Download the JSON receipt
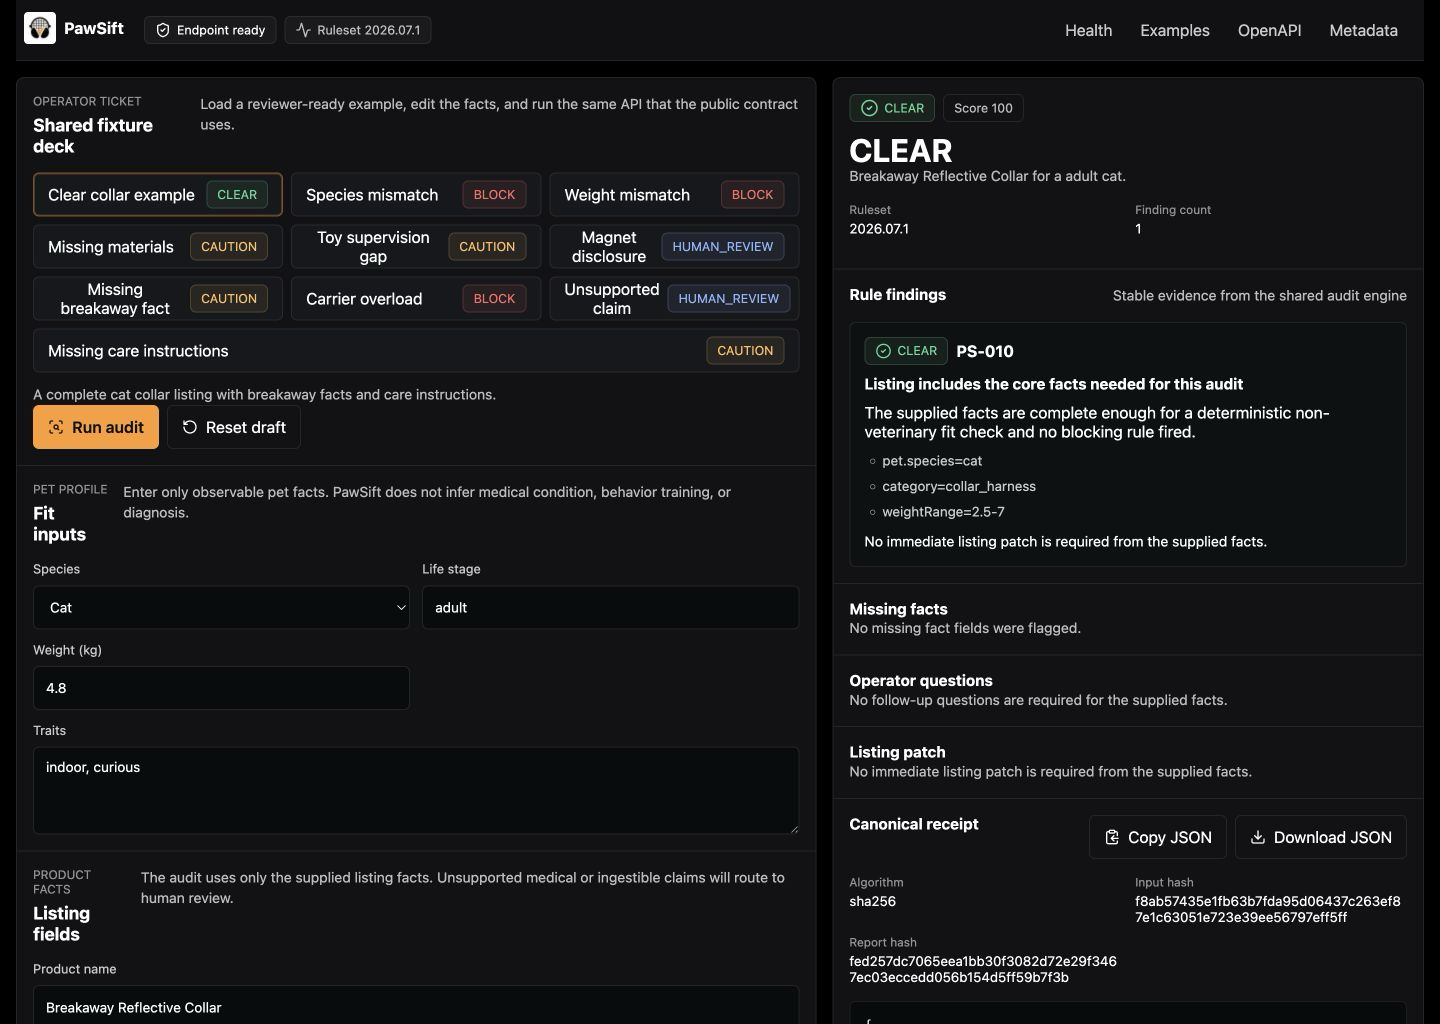The height and width of the screenshot is (1024, 1440). click(x=1321, y=837)
